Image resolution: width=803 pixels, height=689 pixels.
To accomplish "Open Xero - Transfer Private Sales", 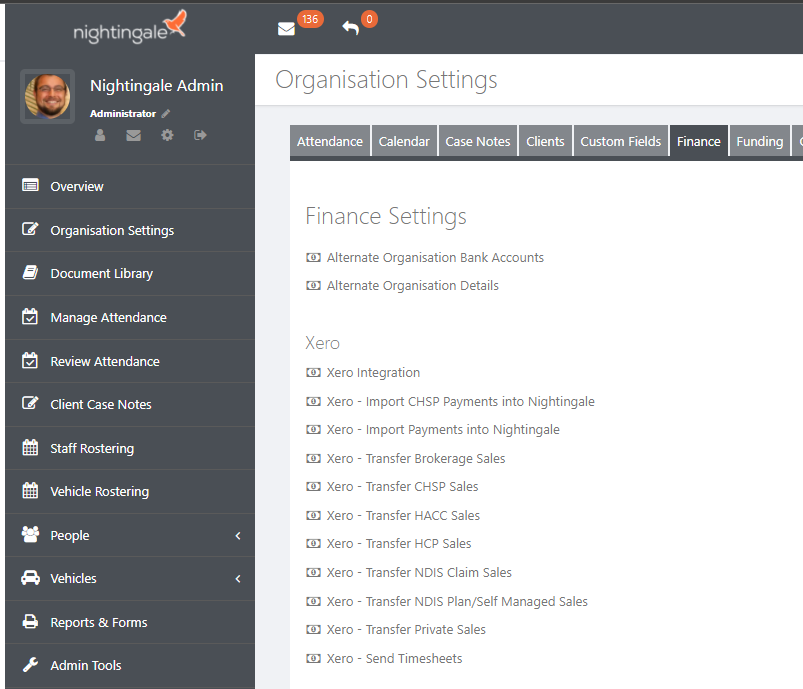I will 406,630.
